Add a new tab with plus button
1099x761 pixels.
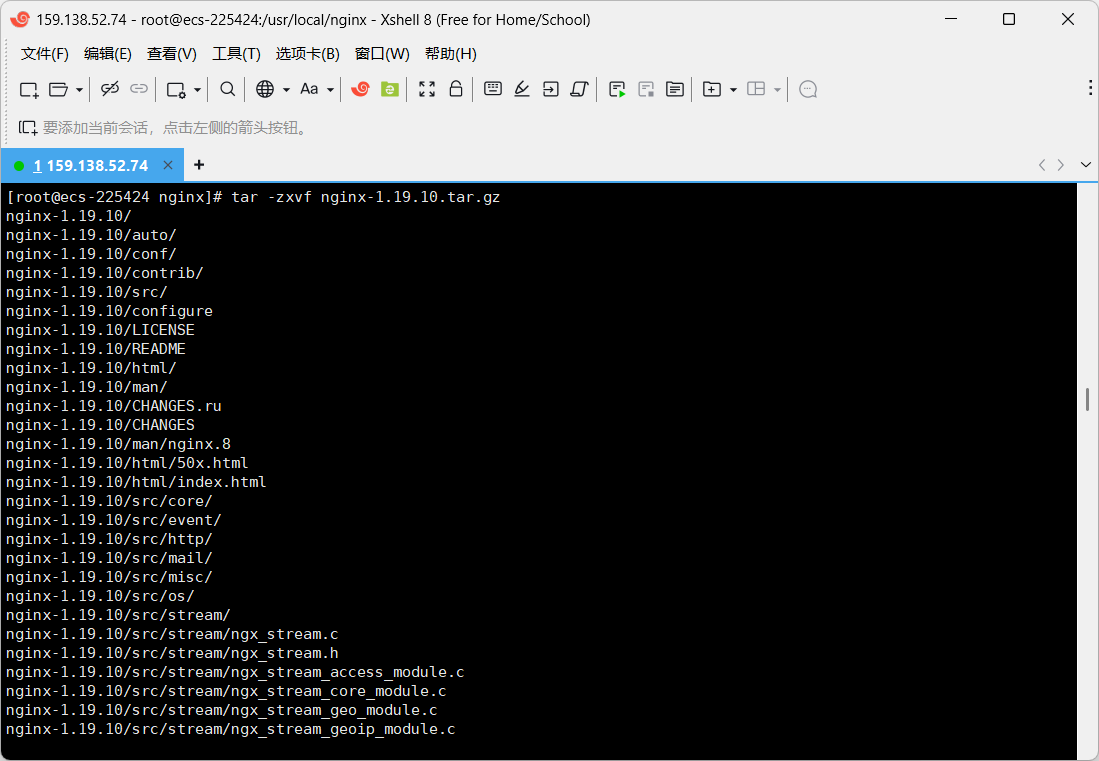point(199,165)
